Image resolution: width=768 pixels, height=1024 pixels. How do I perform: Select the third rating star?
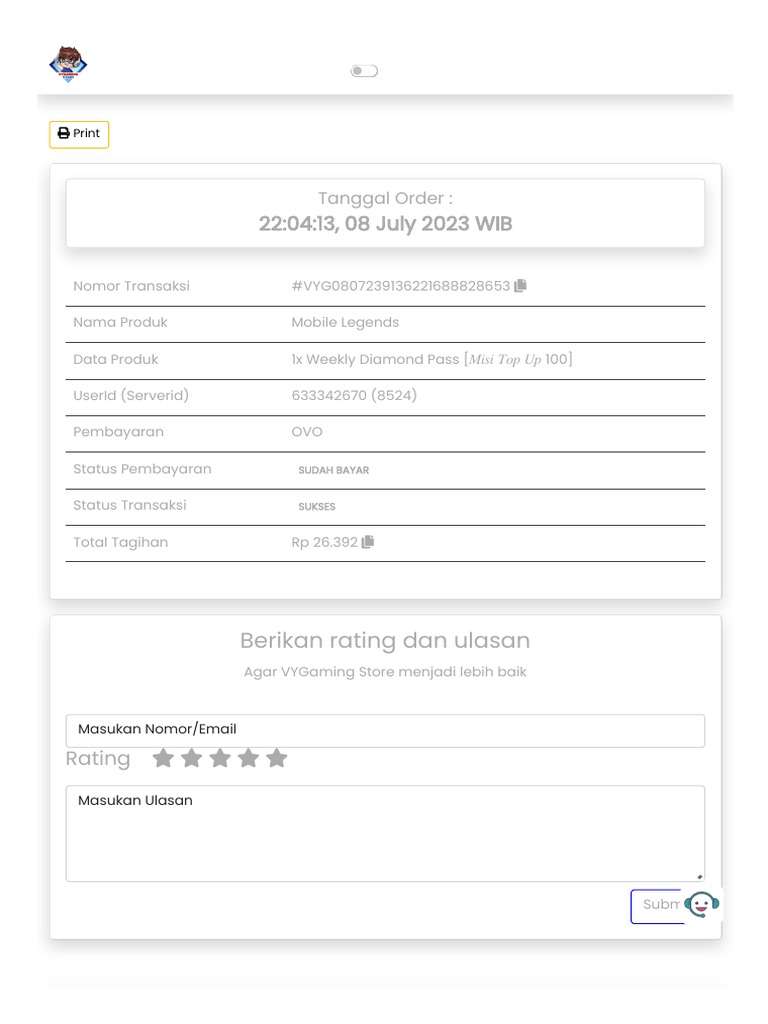tap(220, 759)
